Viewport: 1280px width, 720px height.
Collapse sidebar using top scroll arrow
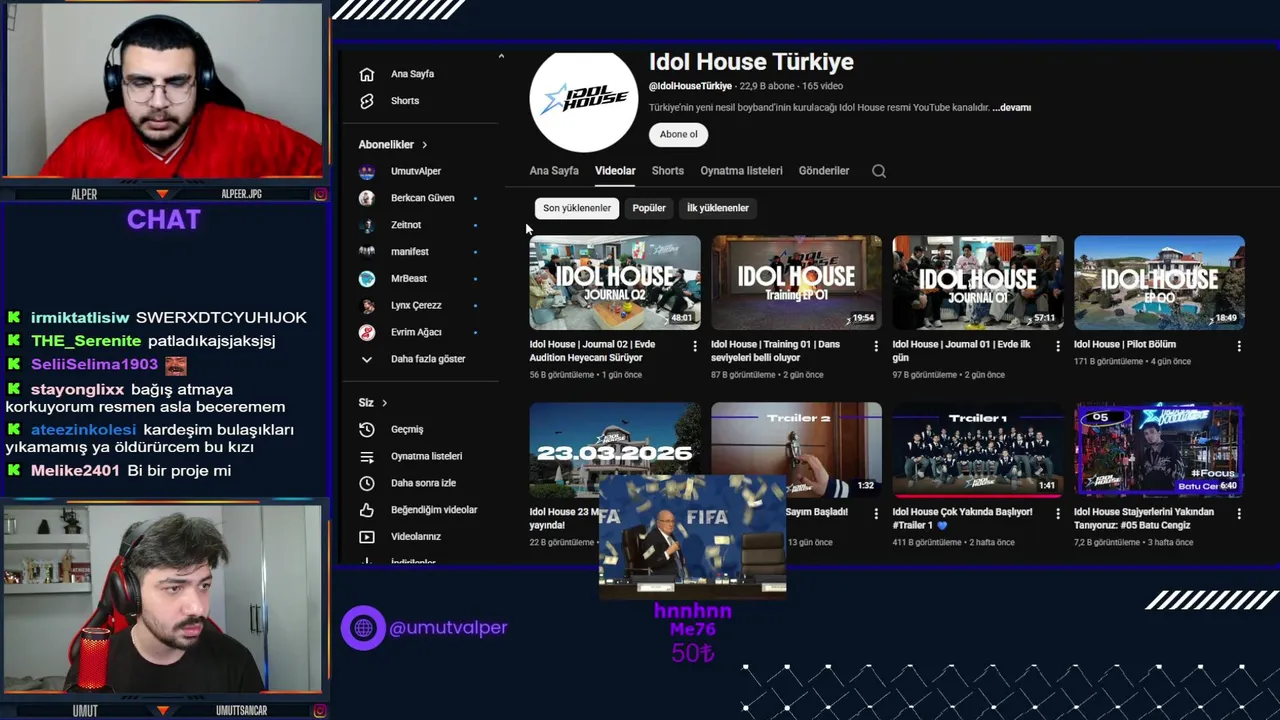(501, 57)
